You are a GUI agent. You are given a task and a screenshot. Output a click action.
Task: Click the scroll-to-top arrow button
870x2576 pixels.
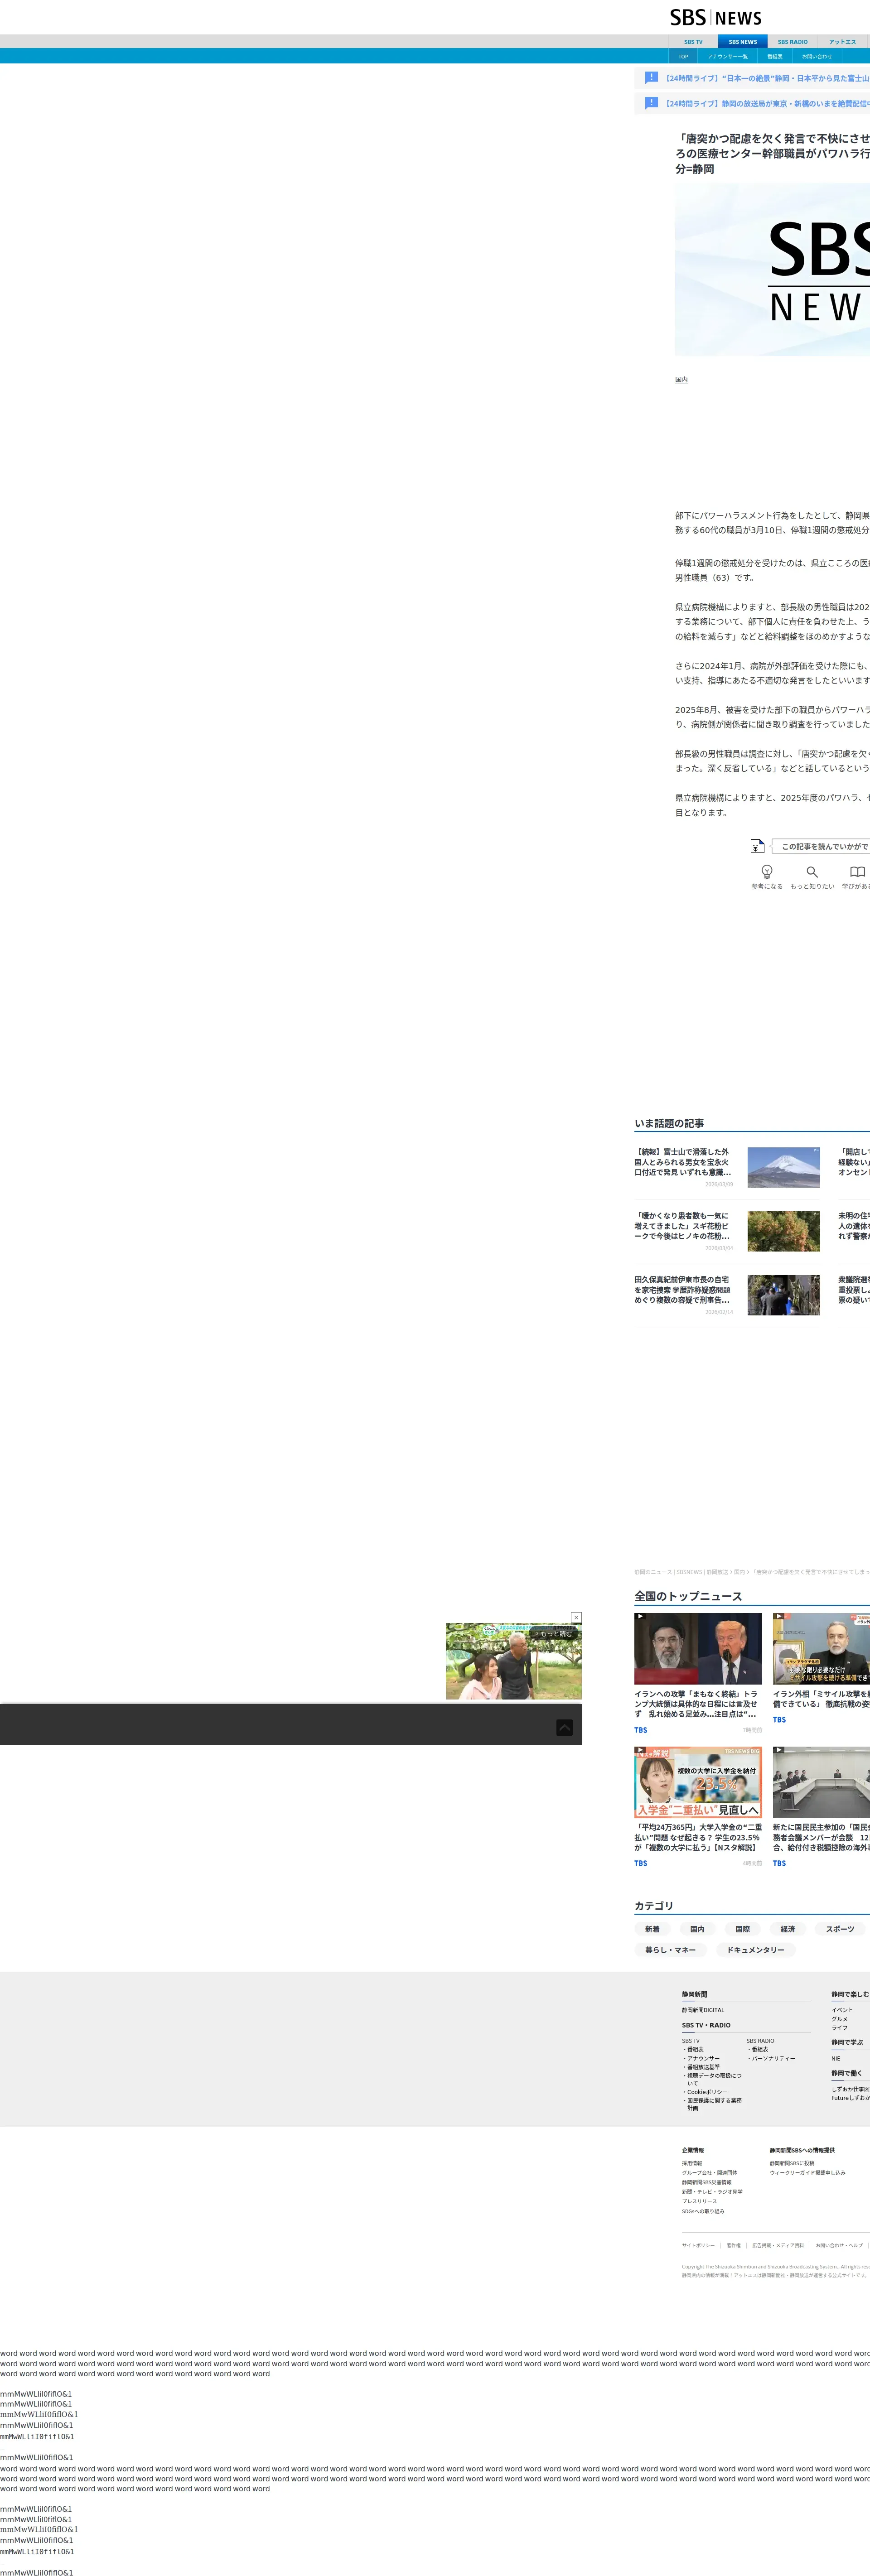(564, 1727)
